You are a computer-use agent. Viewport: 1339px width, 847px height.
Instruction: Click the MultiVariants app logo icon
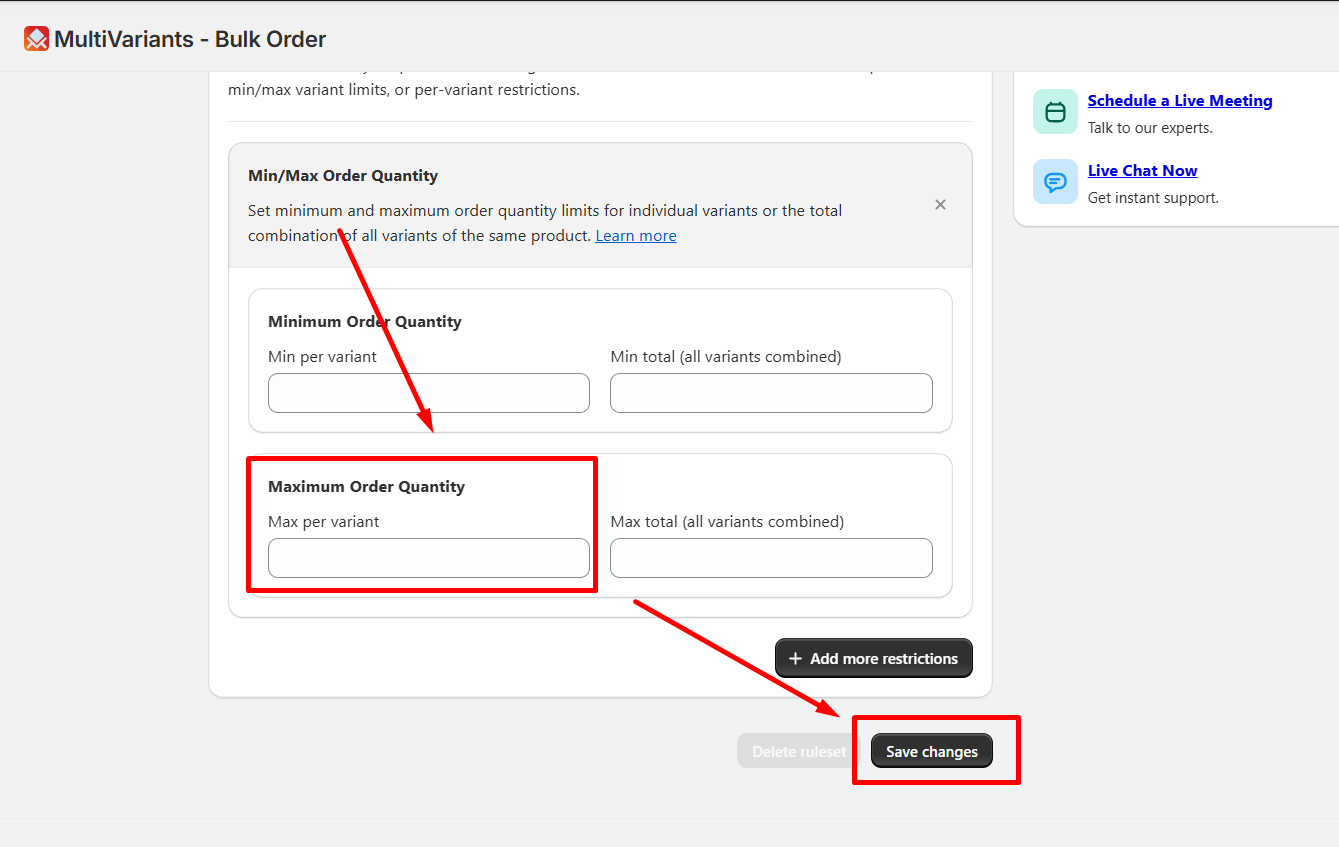[x=36, y=39]
